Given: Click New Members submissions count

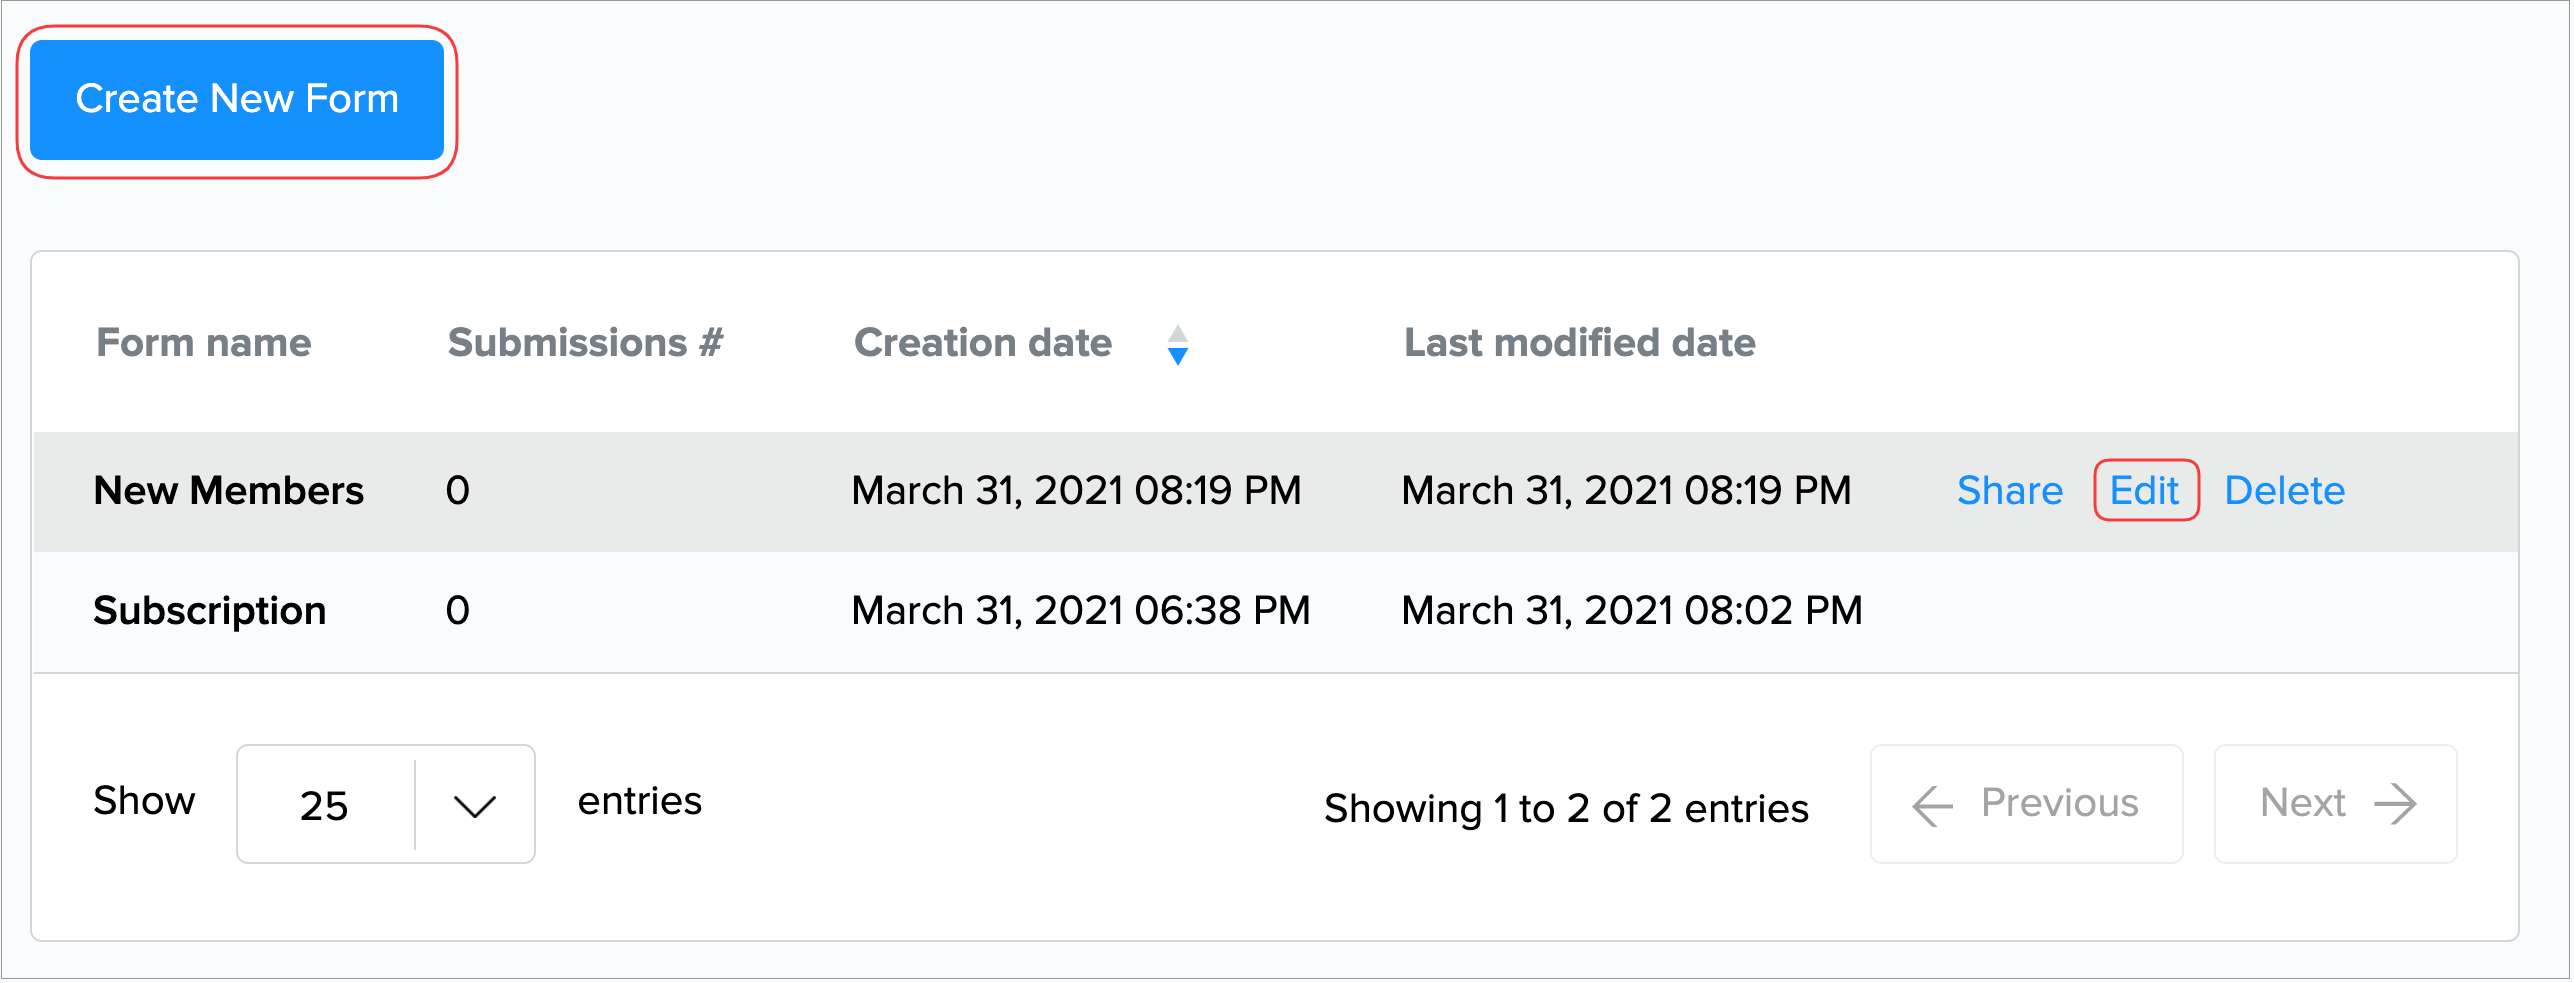Looking at the screenshot, I should click(x=458, y=491).
